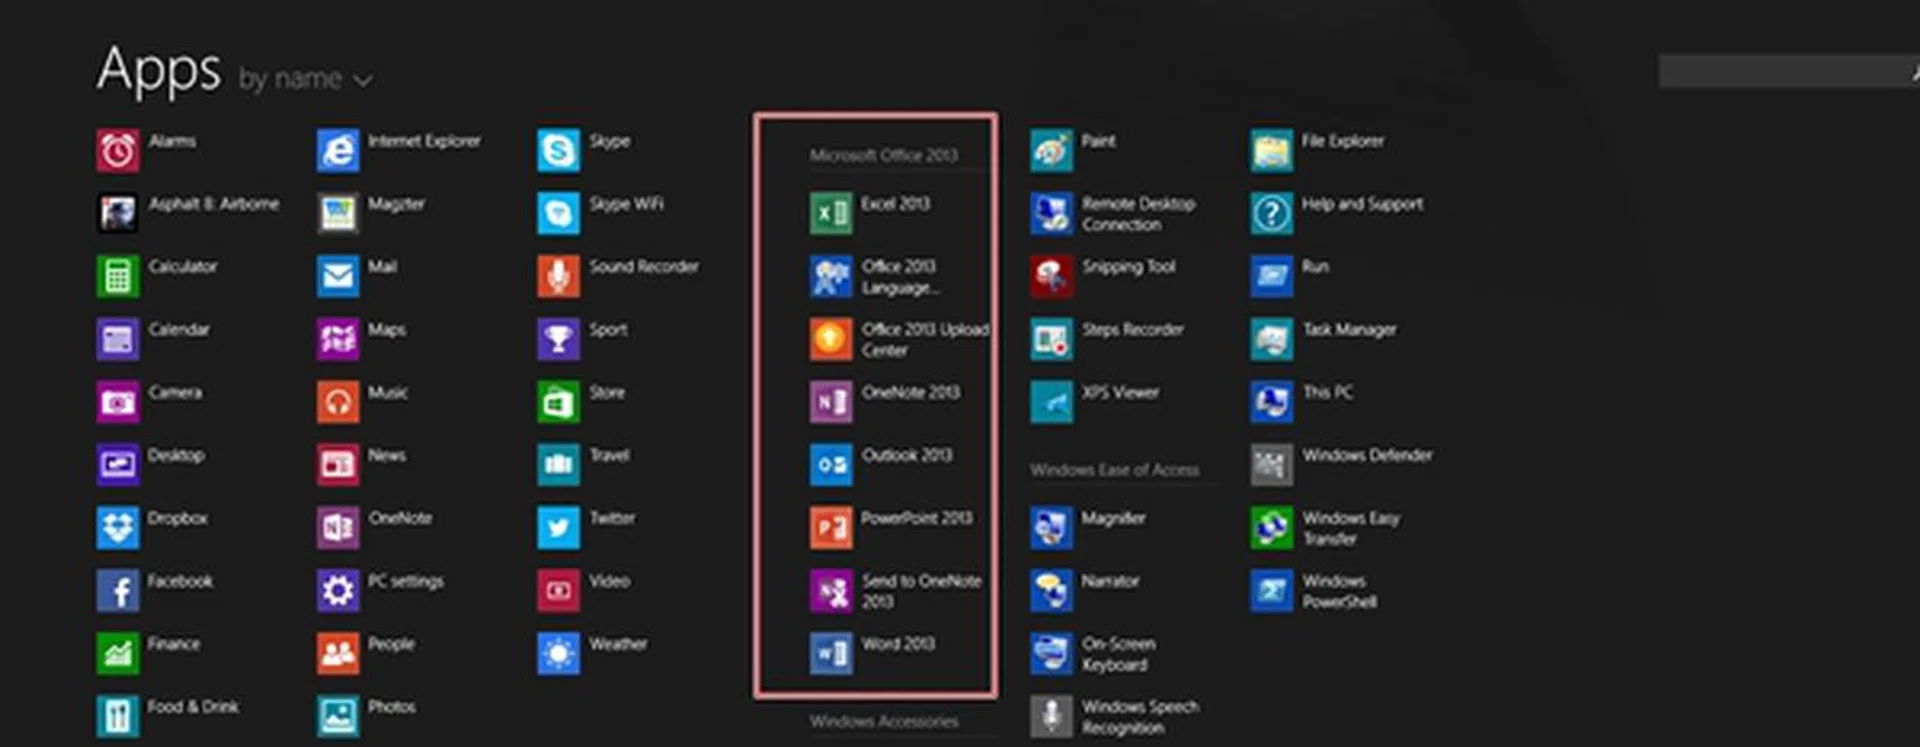The width and height of the screenshot is (1920, 747).
Task: Launch the Video app icon
Action: pos(558,591)
